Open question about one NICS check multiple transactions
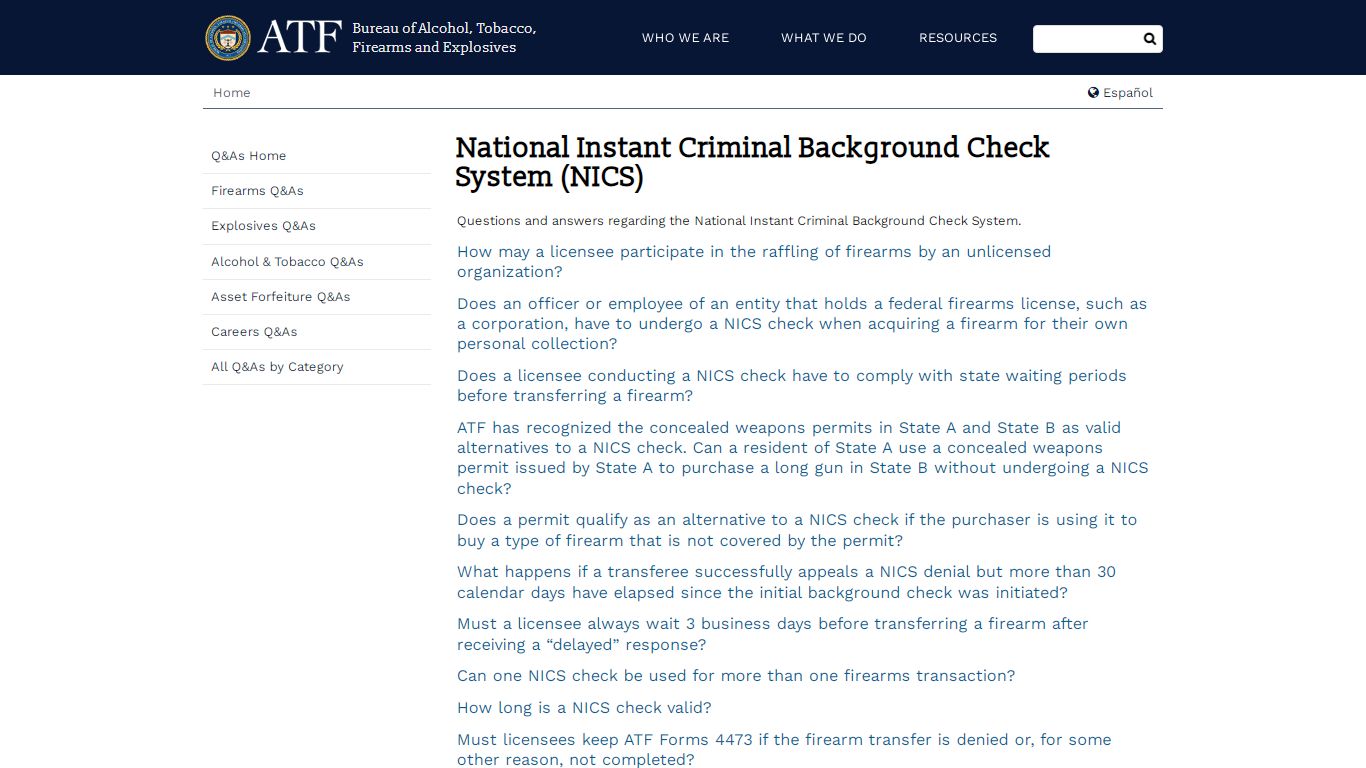 736,676
